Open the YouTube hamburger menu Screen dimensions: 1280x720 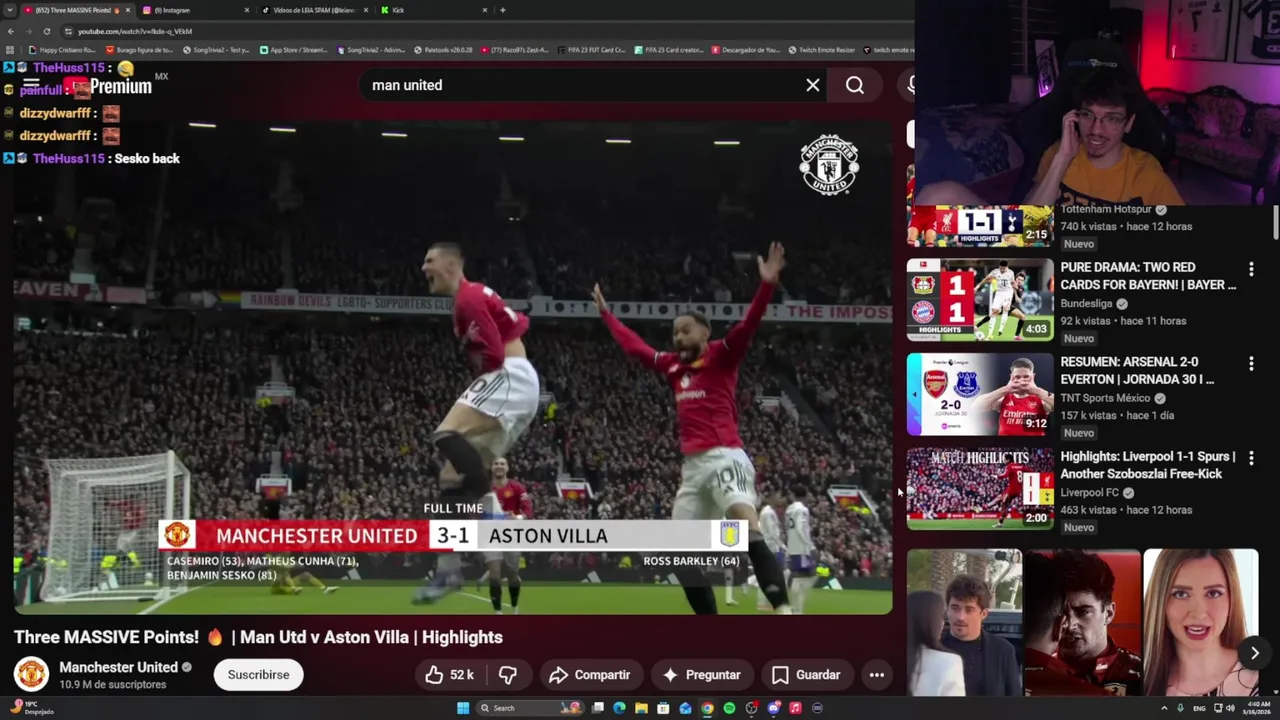pos(30,86)
